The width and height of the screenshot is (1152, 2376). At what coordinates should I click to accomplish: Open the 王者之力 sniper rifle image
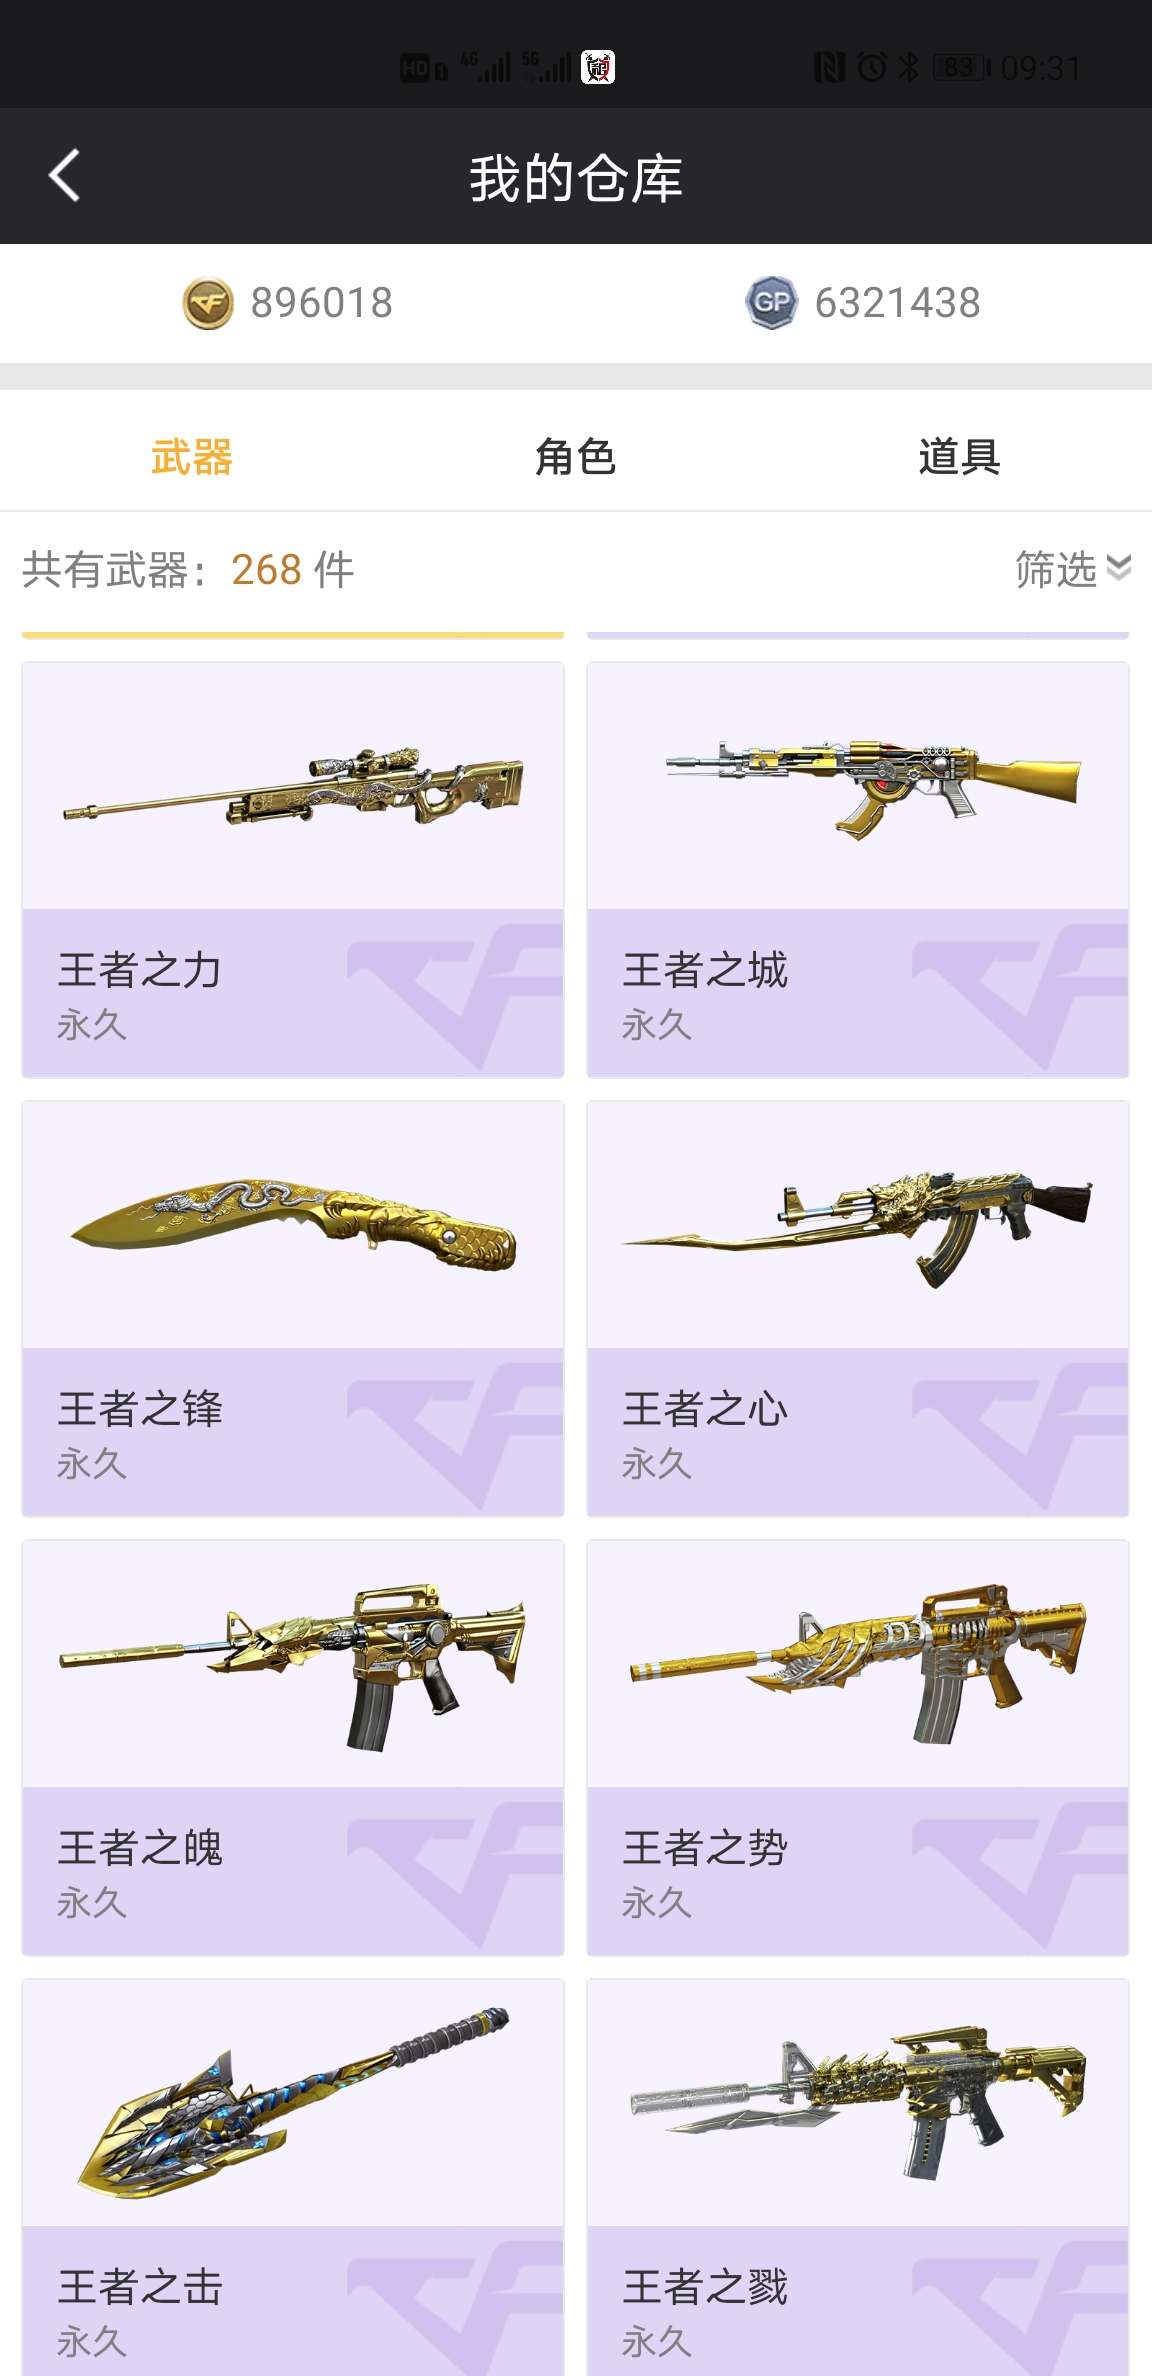pos(293,786)
